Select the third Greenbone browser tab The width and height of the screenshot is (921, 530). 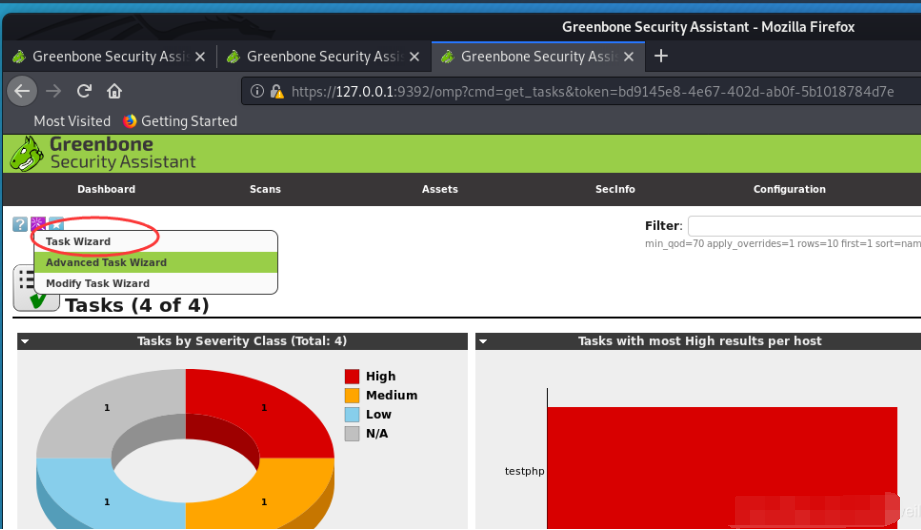538,56
